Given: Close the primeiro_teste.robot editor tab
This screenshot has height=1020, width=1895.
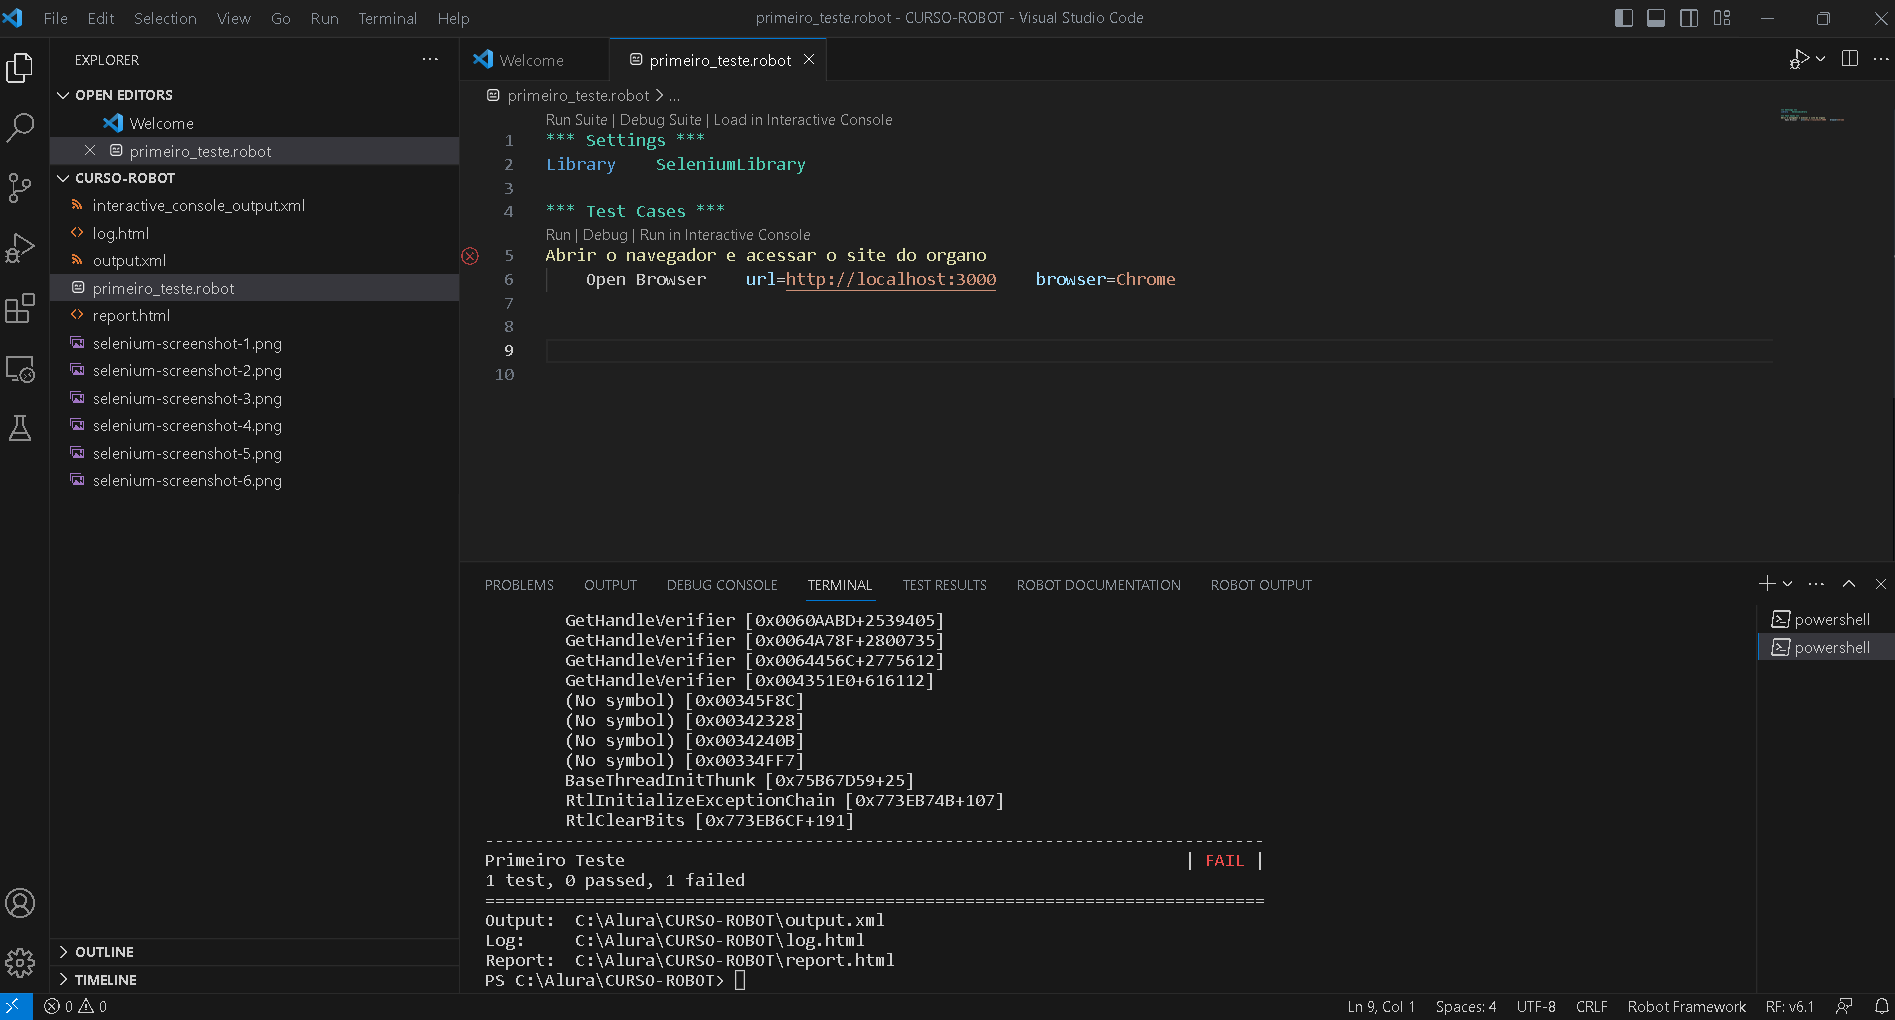Looking at the screenshot, I should (x=808, y=60).
